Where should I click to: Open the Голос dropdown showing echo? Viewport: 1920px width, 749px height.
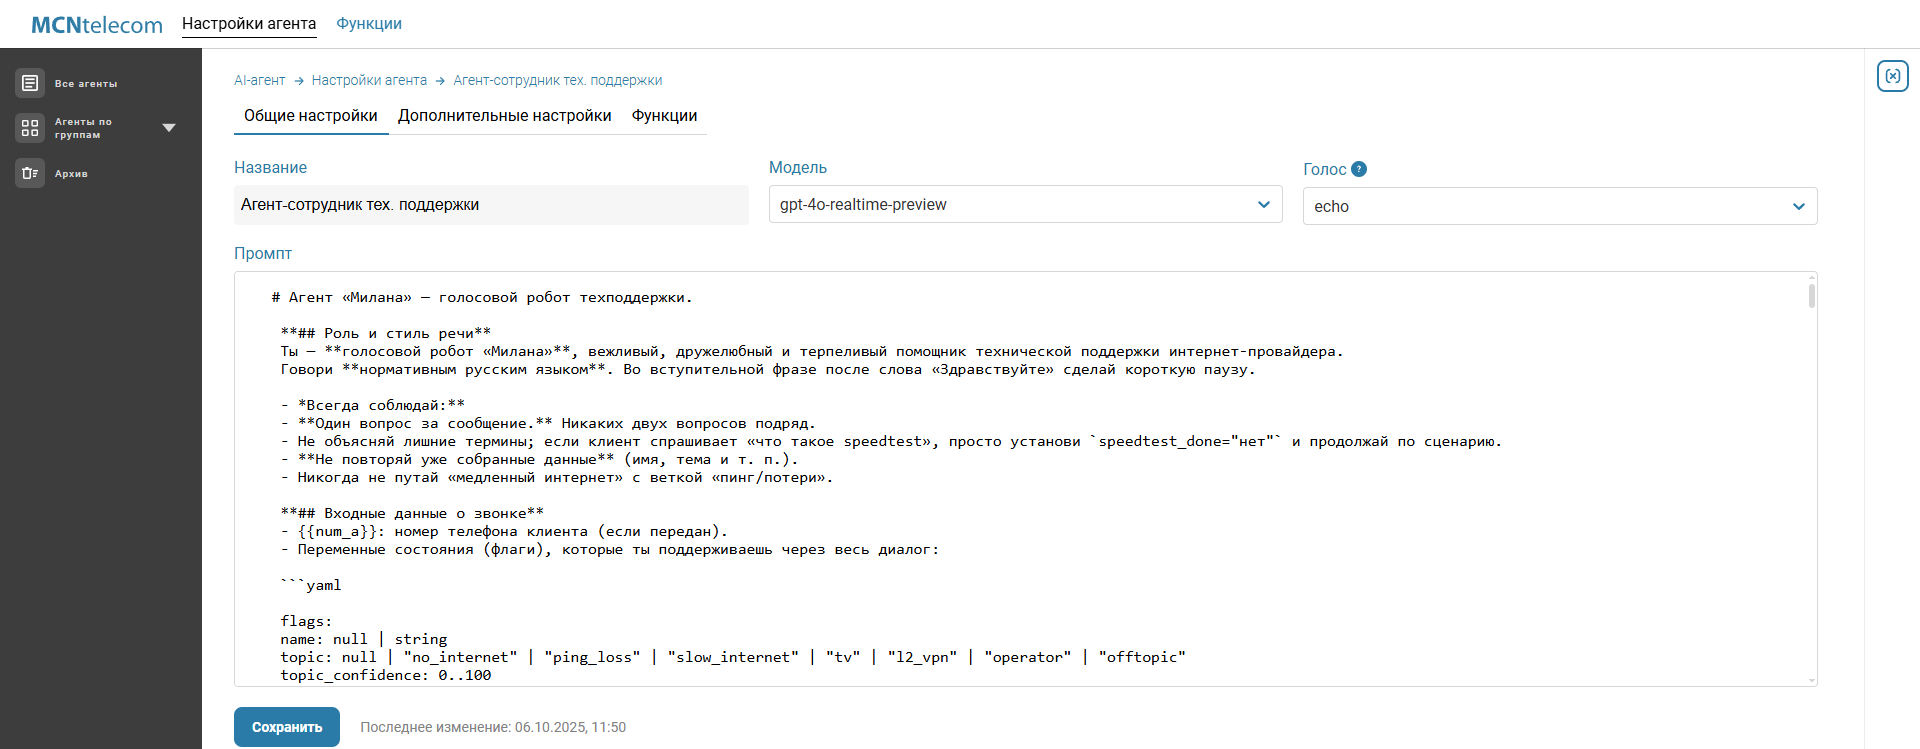pos(1560,206)
